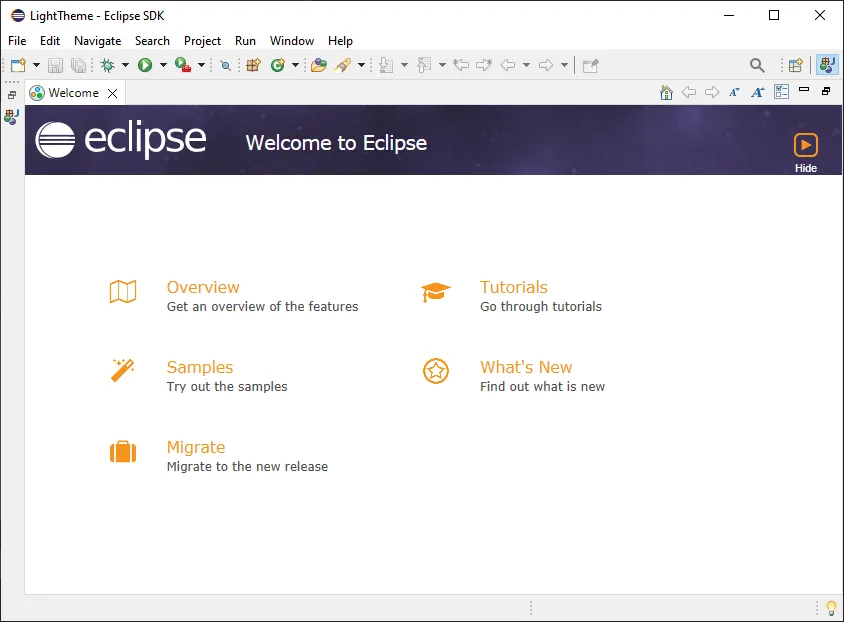Restore the Welcome view with restore icon
This screenshot has width=844, height=622.
click(826, 91)
